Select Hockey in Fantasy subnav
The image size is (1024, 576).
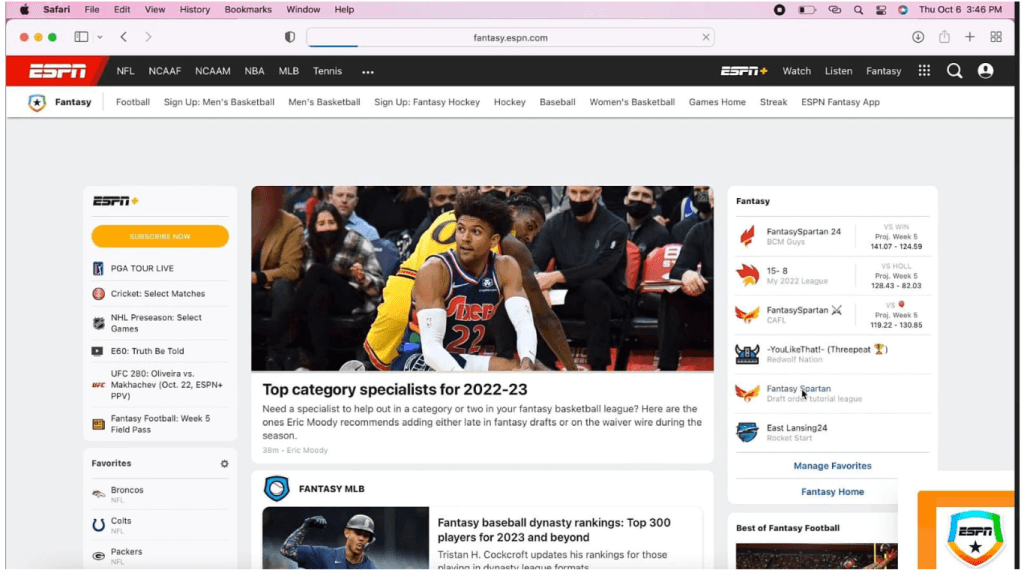pyautogui.click(x=509, y=103)
